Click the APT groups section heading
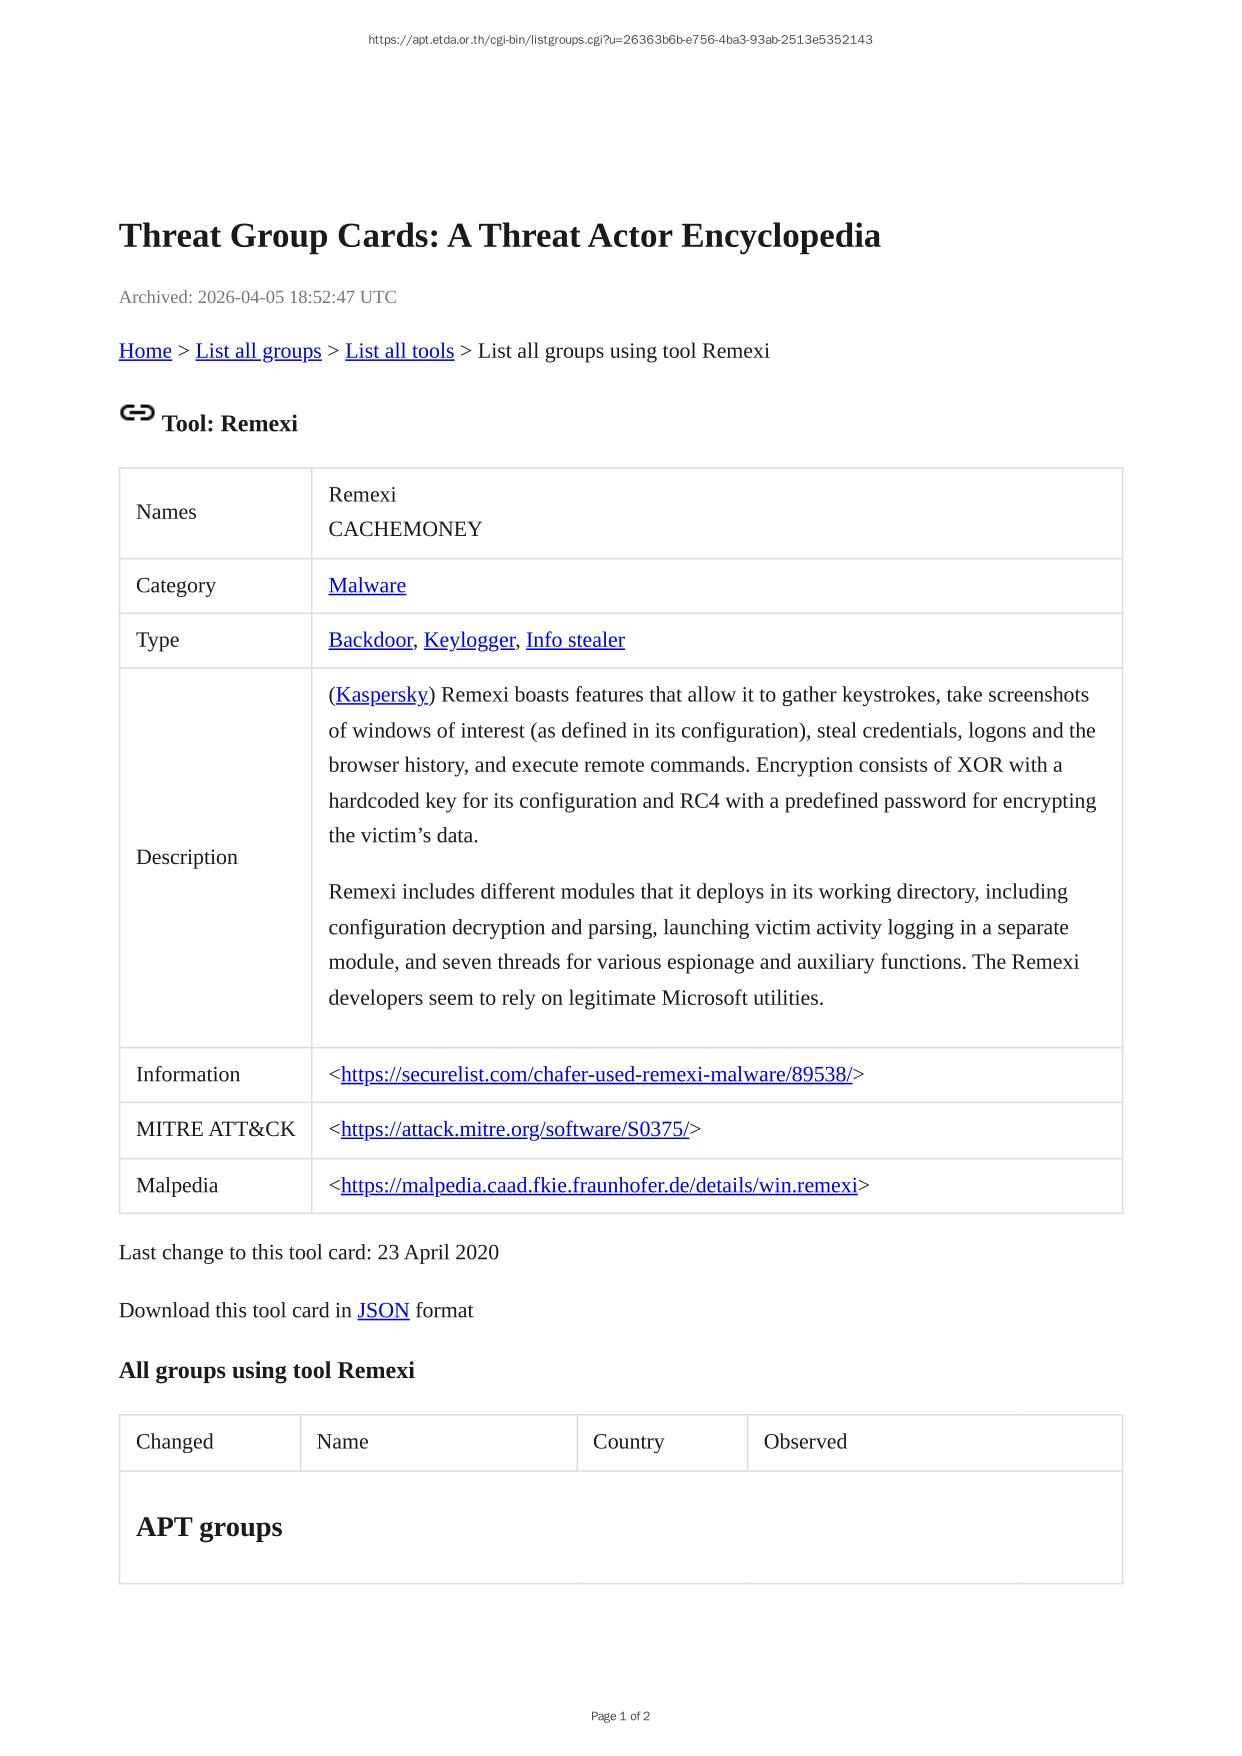The width and height of the screenshot is (1242, 1756). (209, 1527)
